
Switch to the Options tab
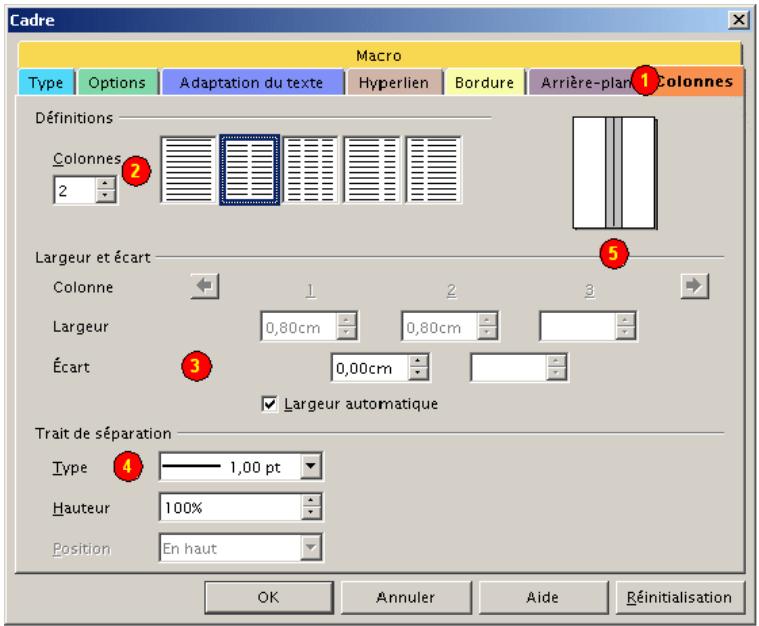click(117, 82)
